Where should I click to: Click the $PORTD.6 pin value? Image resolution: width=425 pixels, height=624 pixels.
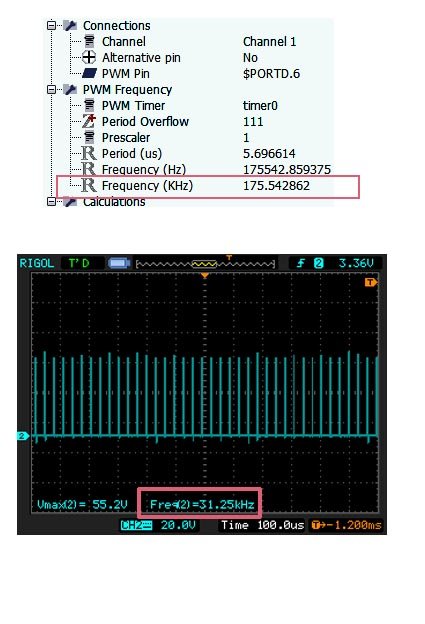click(271, 74)
